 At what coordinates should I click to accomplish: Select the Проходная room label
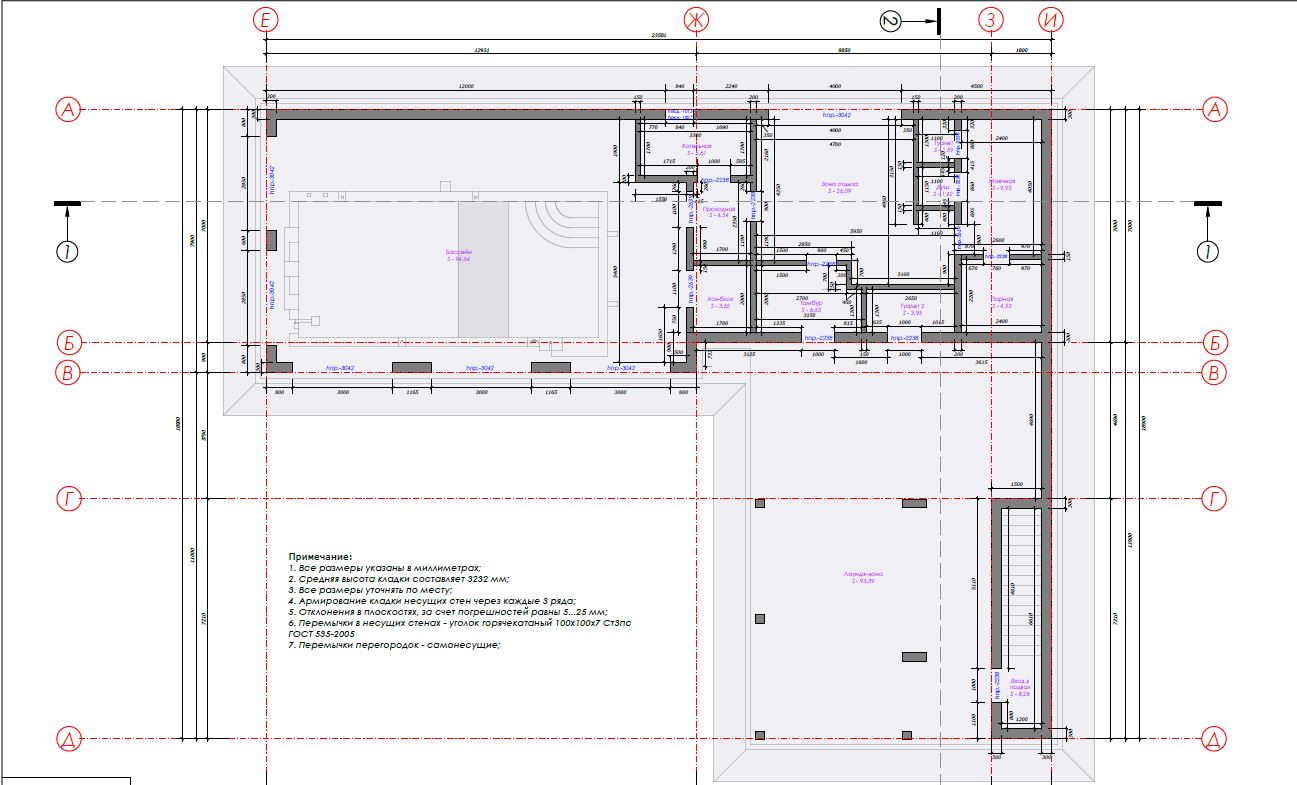pyautogui.click(x=720, y=212)
